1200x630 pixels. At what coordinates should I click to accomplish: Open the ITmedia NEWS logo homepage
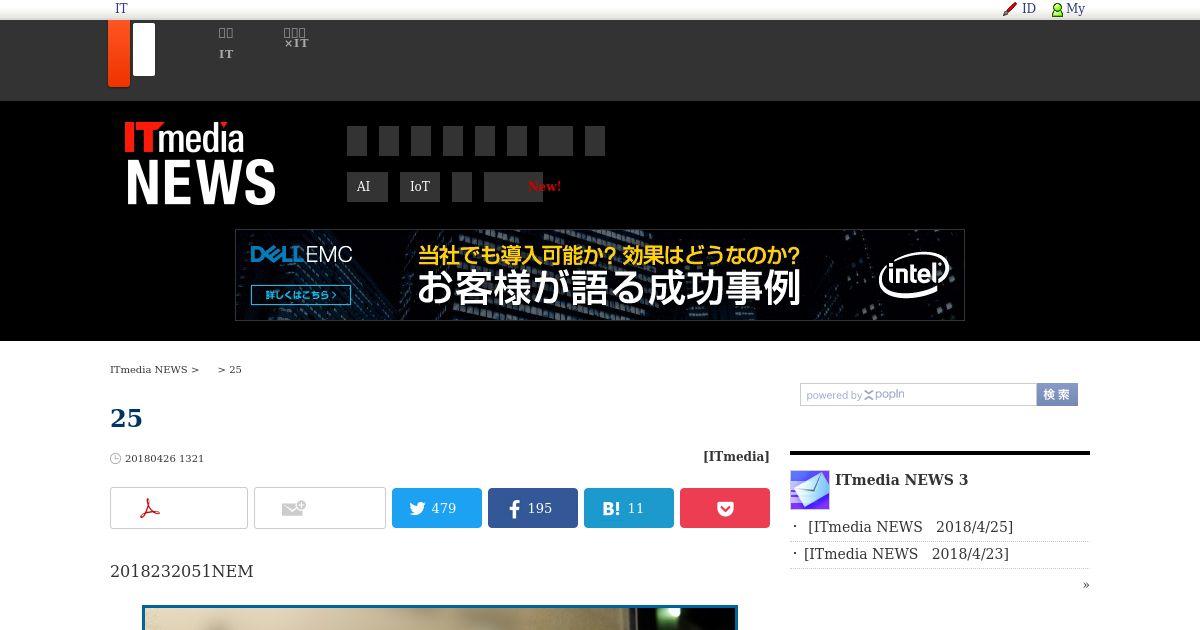(x=200, y=163)
